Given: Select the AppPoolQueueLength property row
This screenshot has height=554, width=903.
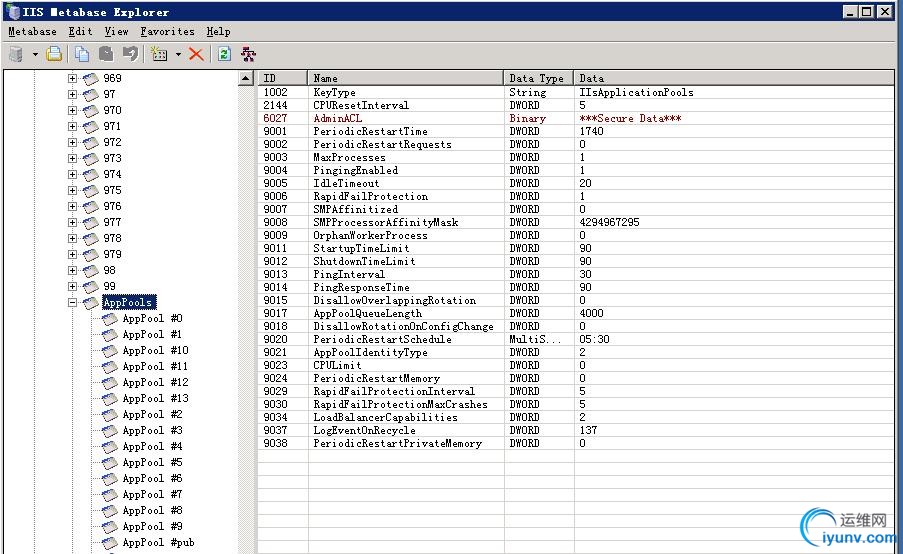Looking at the screenshot, I should 576,313.
